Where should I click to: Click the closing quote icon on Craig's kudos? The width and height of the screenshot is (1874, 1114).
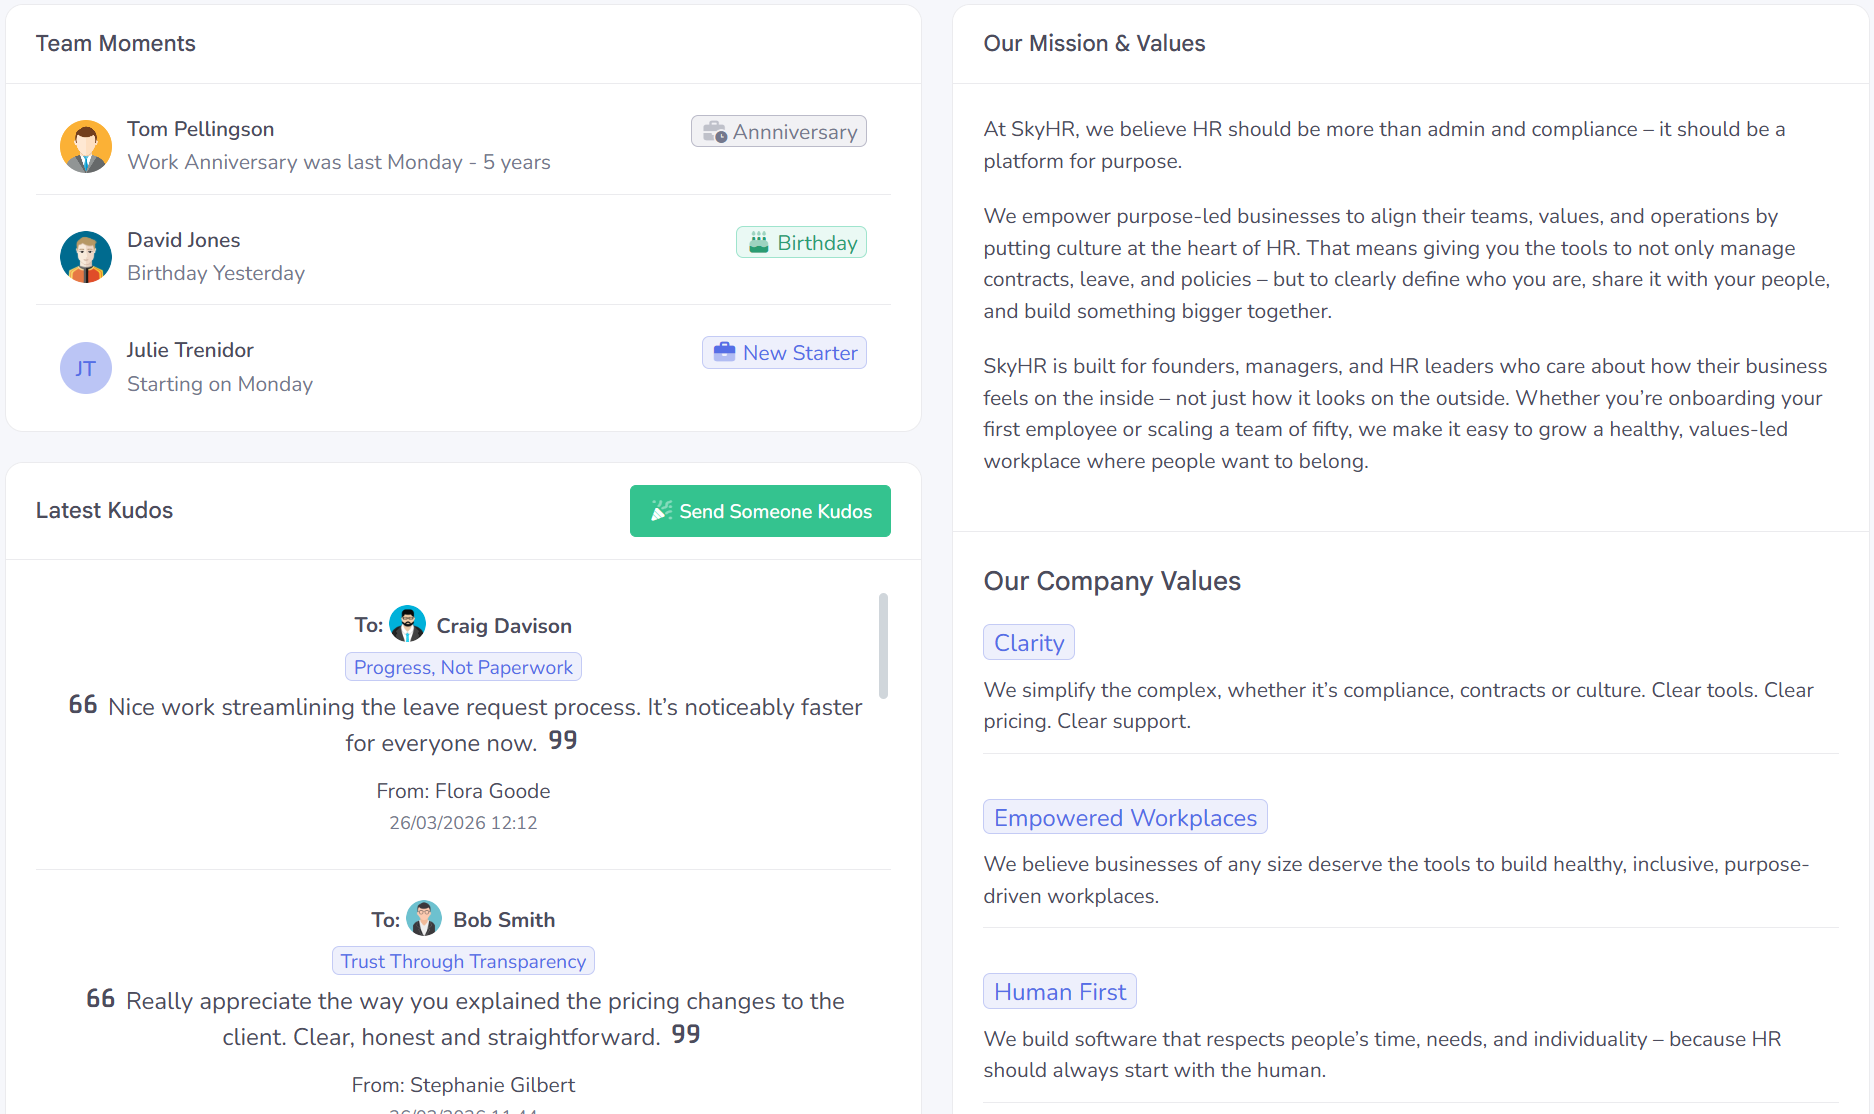(563, 740)
